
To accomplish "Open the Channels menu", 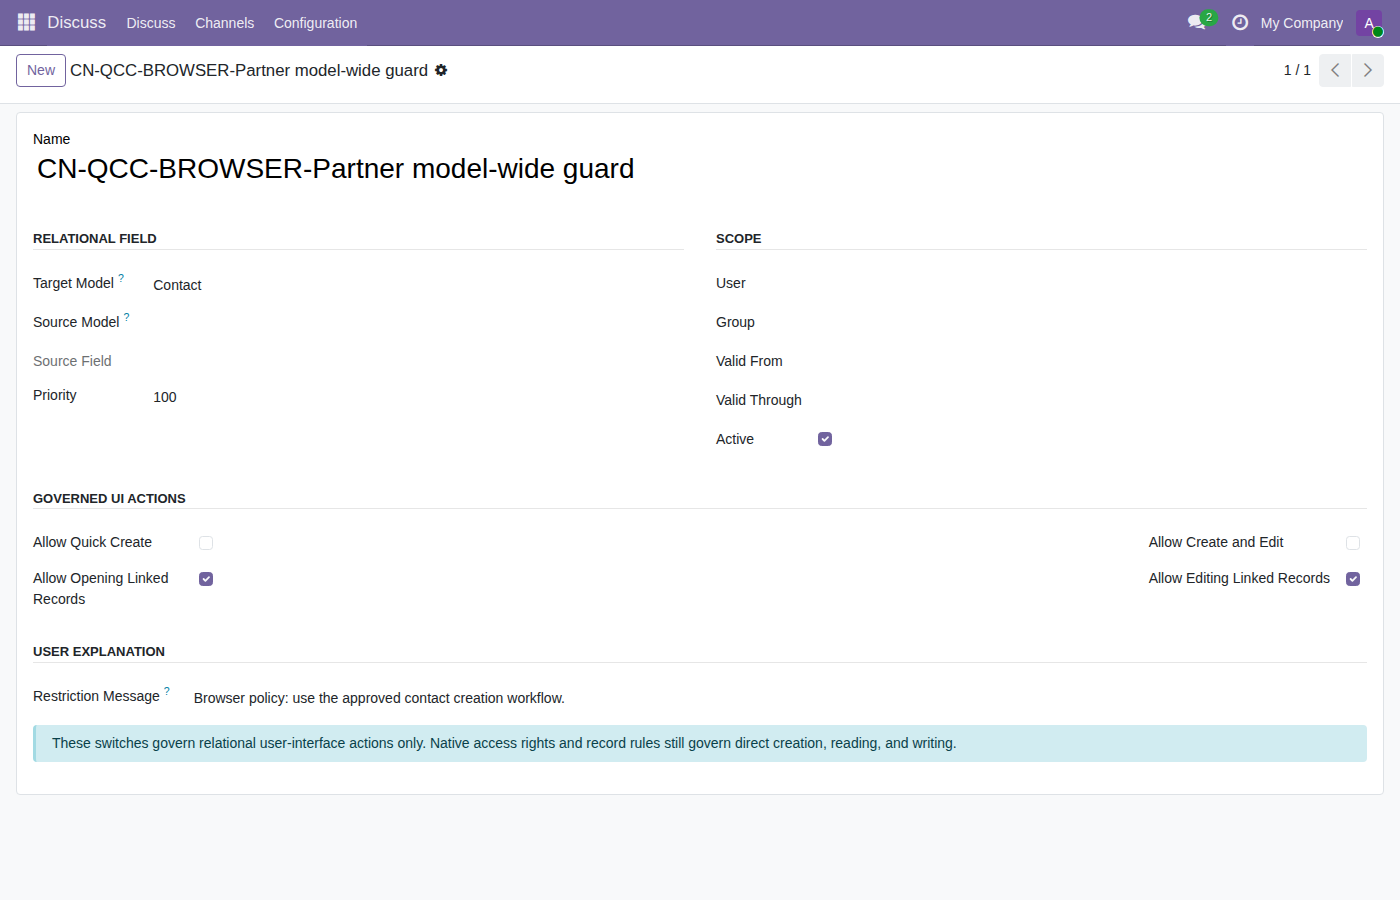I will click(x=225, y=23).
